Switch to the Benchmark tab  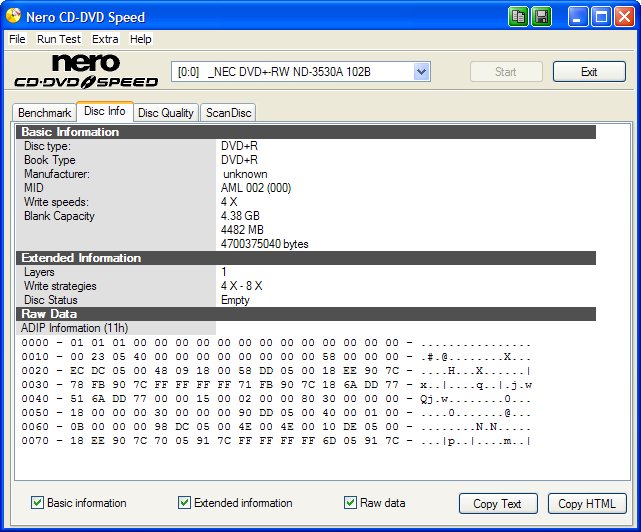(x=45, y=113)
